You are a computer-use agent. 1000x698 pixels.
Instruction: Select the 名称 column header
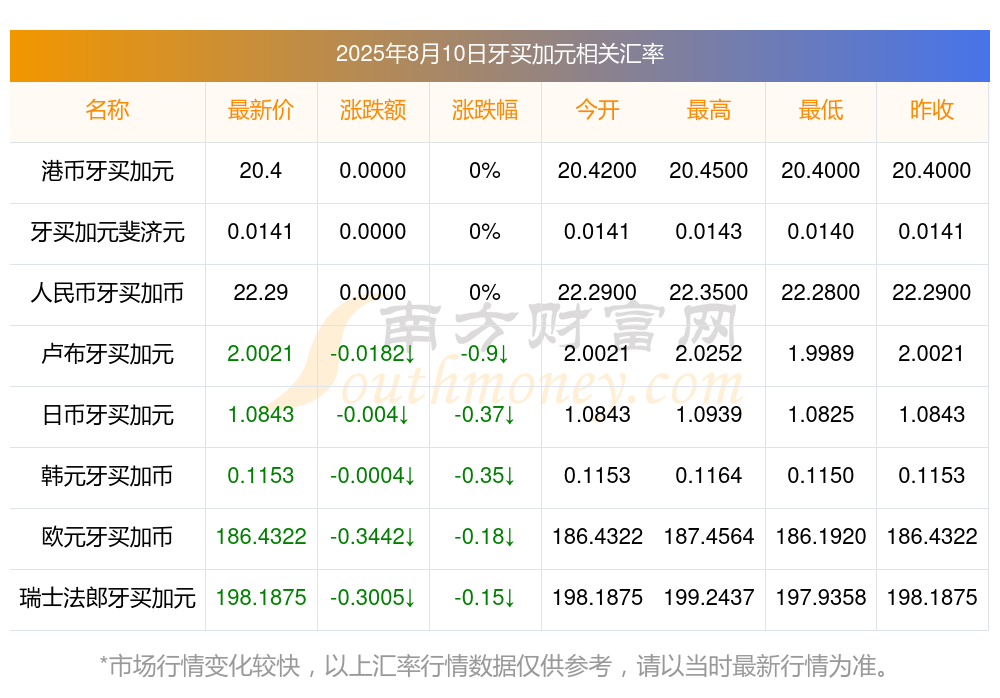(107, 110)
